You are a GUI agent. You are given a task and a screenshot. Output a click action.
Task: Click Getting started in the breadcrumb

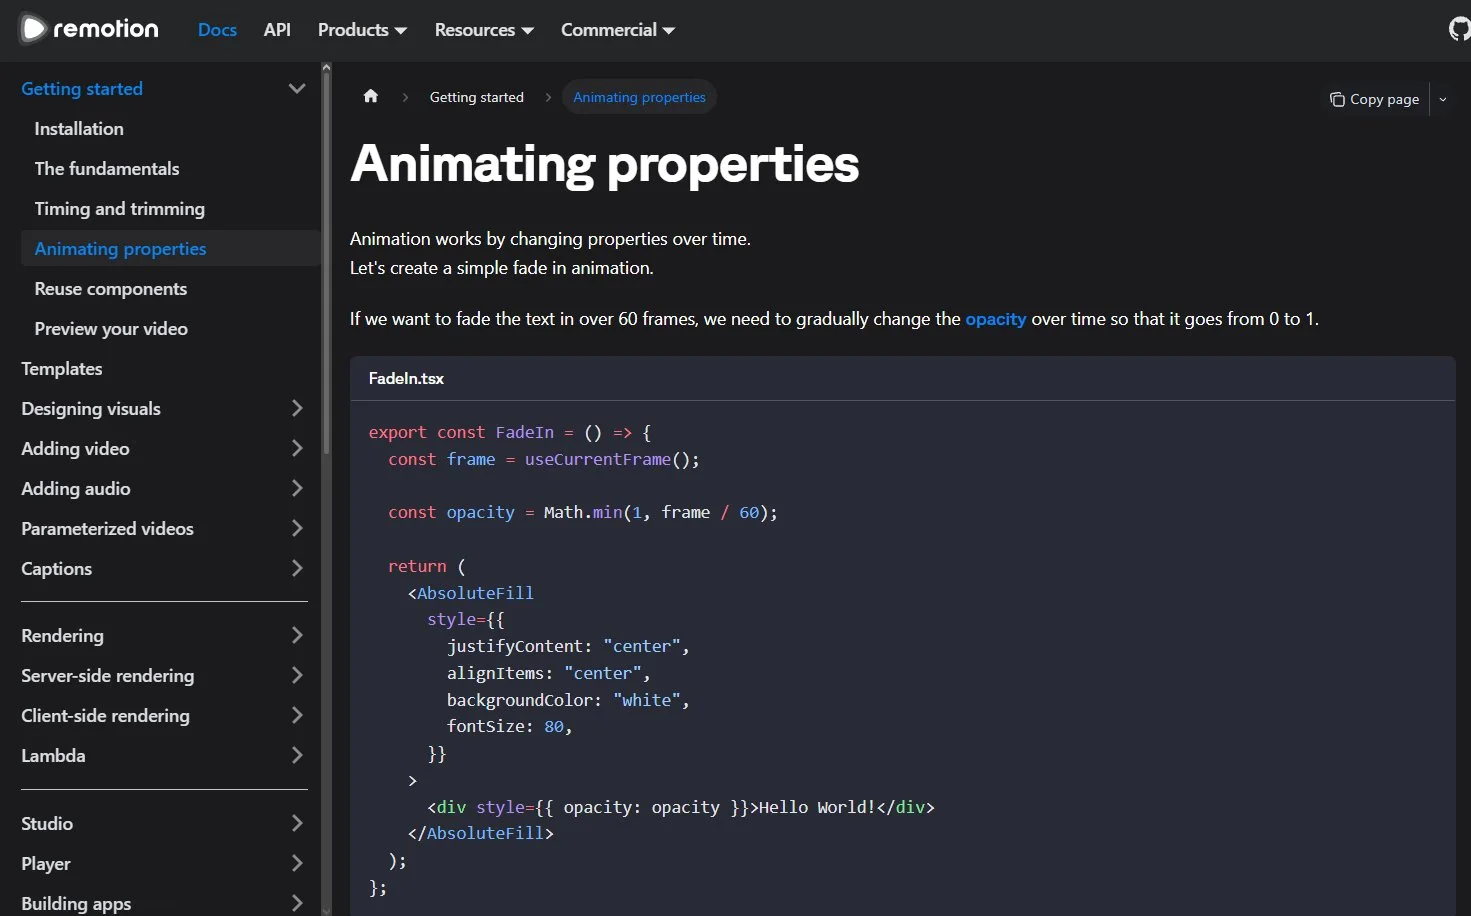477,97
